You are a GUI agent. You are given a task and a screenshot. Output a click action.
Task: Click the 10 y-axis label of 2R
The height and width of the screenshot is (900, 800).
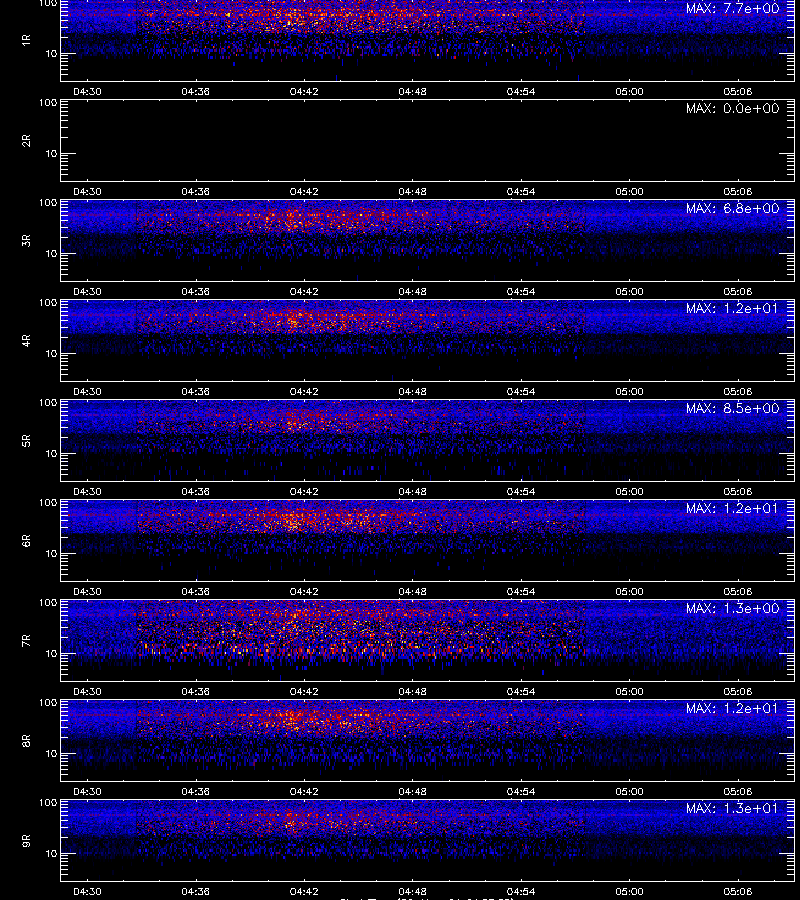point(51,154)
